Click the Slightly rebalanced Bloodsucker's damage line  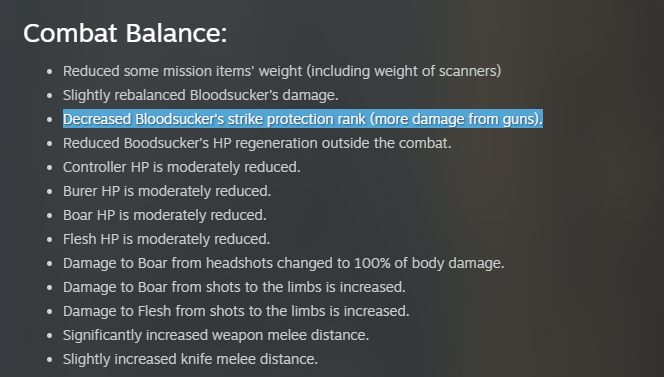201,95
